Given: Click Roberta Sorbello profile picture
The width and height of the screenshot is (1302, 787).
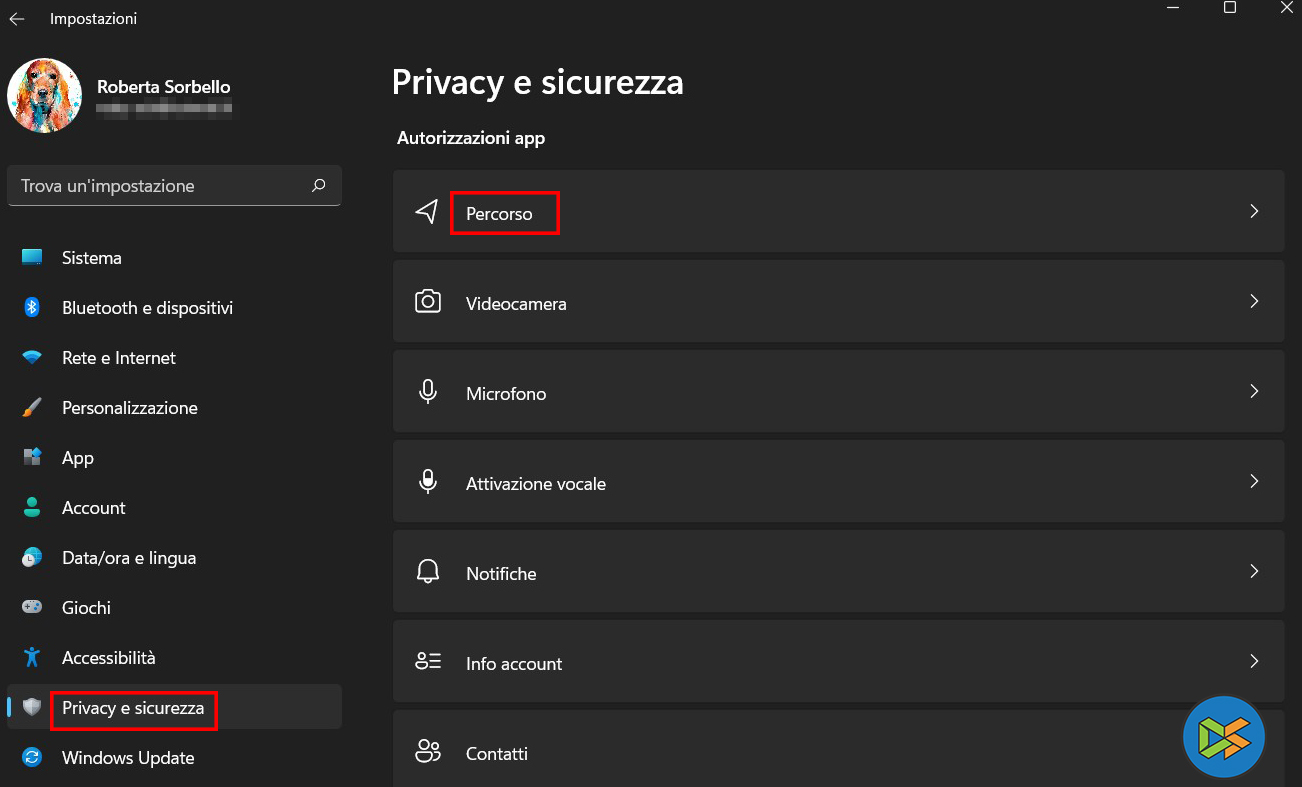Looking at the screenshot, I should 45,96.
